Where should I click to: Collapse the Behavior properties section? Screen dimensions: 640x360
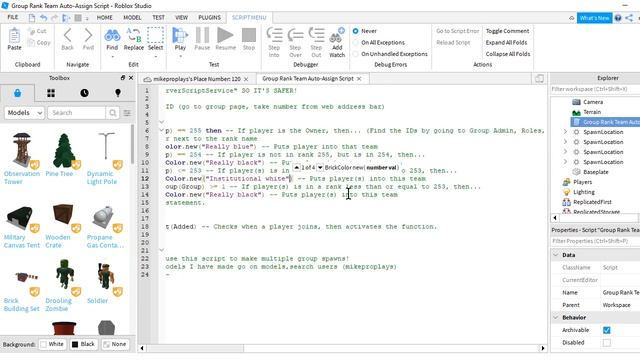click(x=556, y=317)
